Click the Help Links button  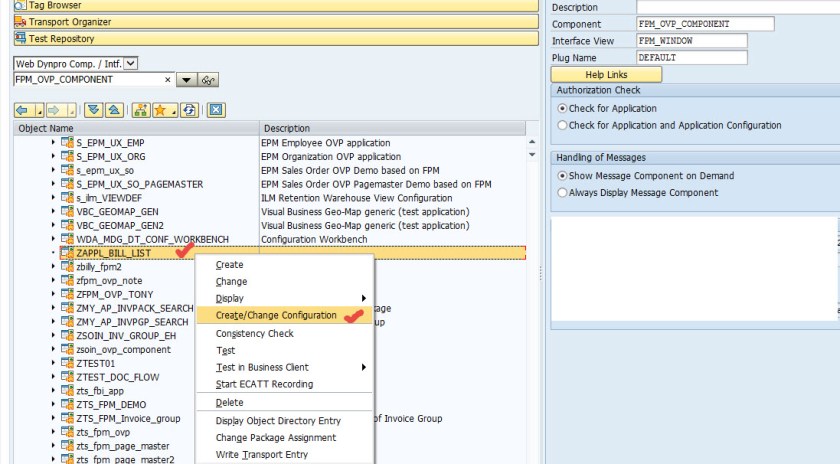coord(606,74)
